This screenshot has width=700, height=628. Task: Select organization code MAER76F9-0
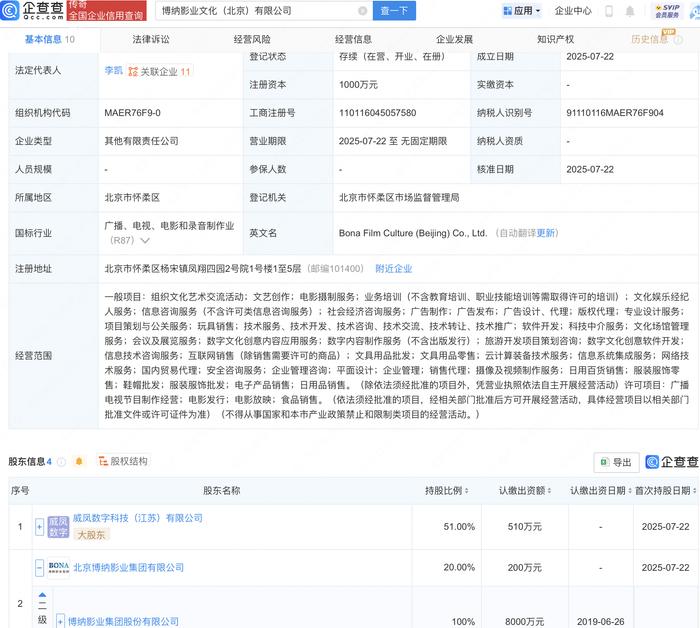pyautogui.click(x=132, y=113)
